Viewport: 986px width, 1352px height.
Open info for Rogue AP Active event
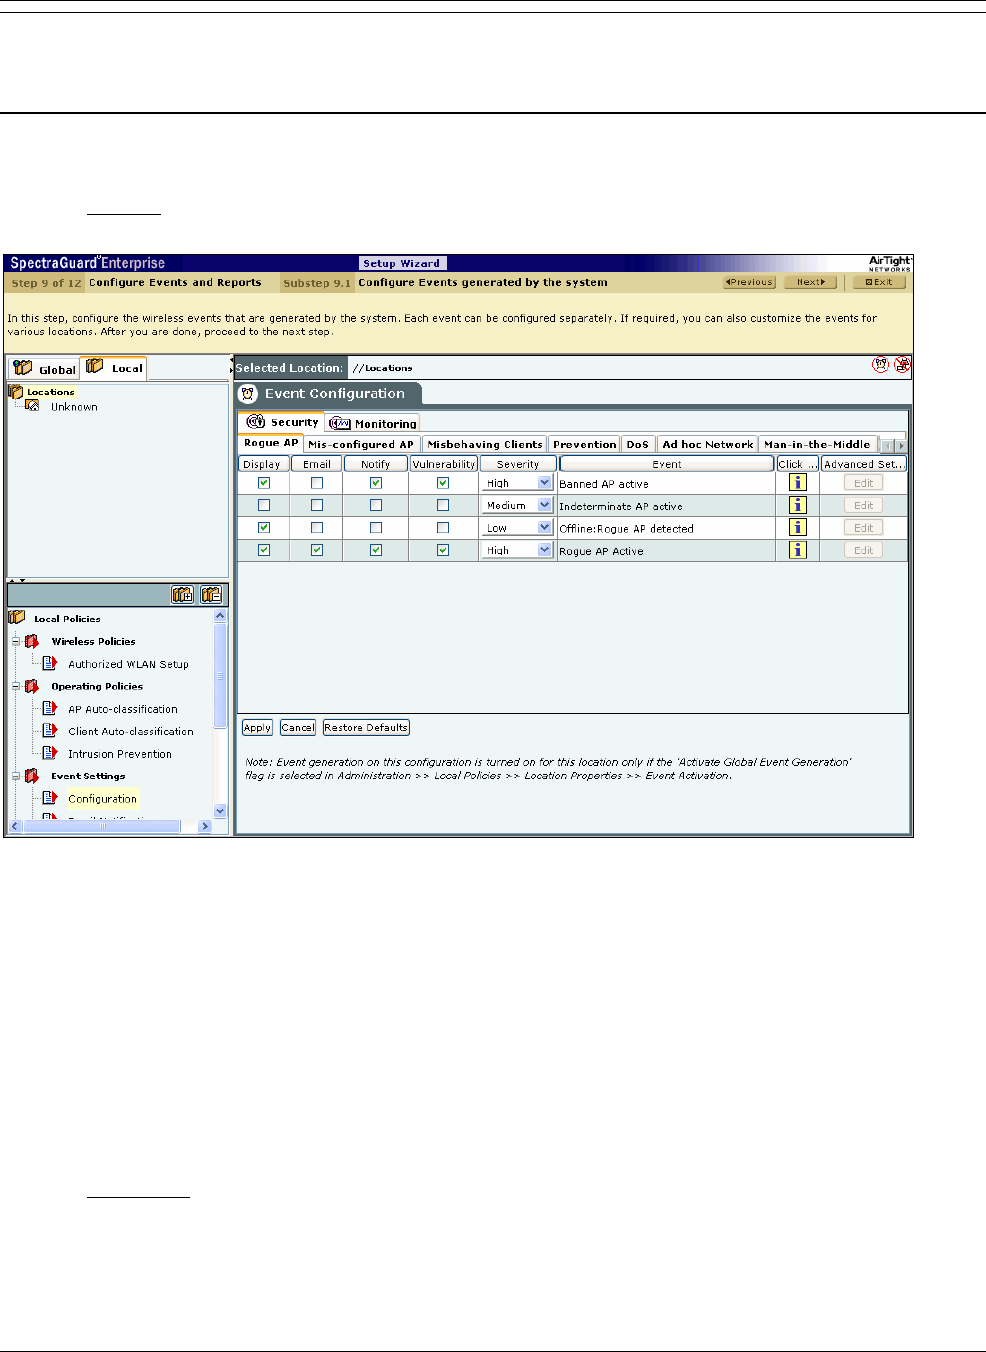coord(797,550)
